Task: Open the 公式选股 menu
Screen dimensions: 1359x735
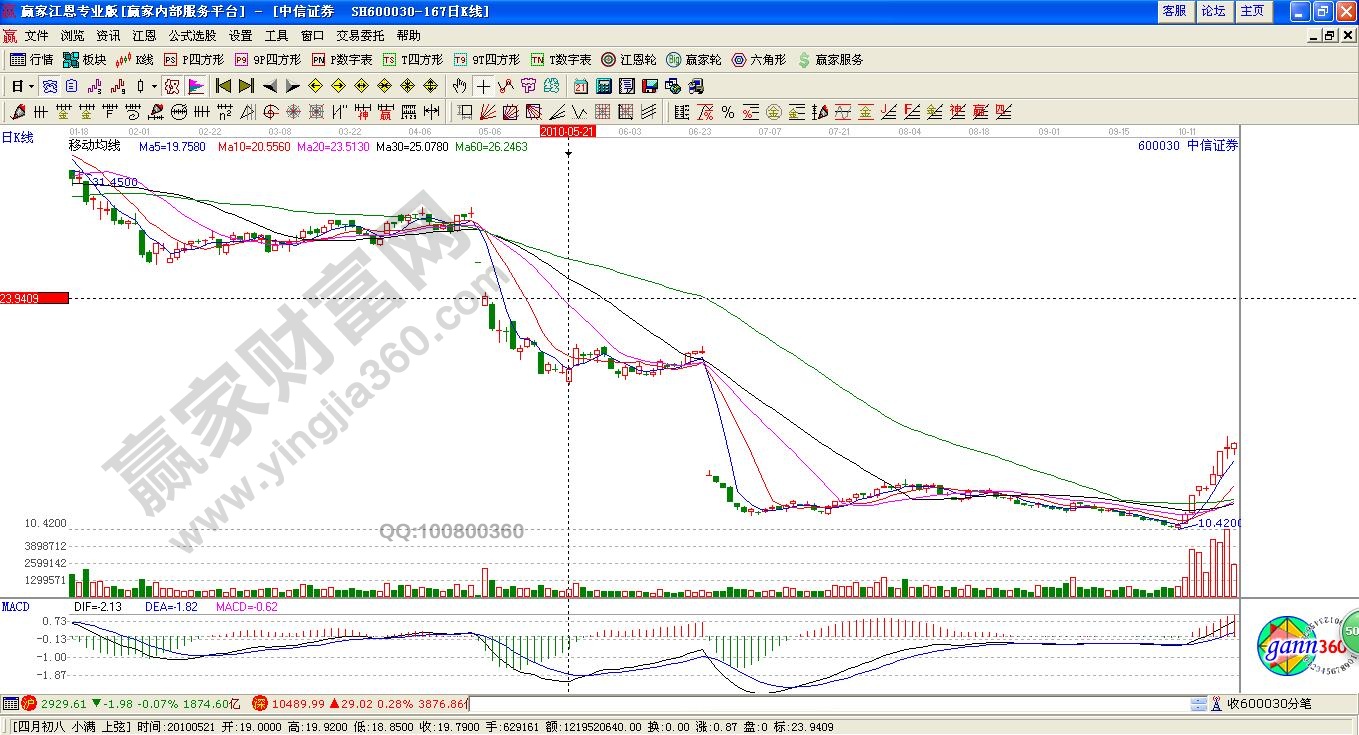Action: pos(191,35)
